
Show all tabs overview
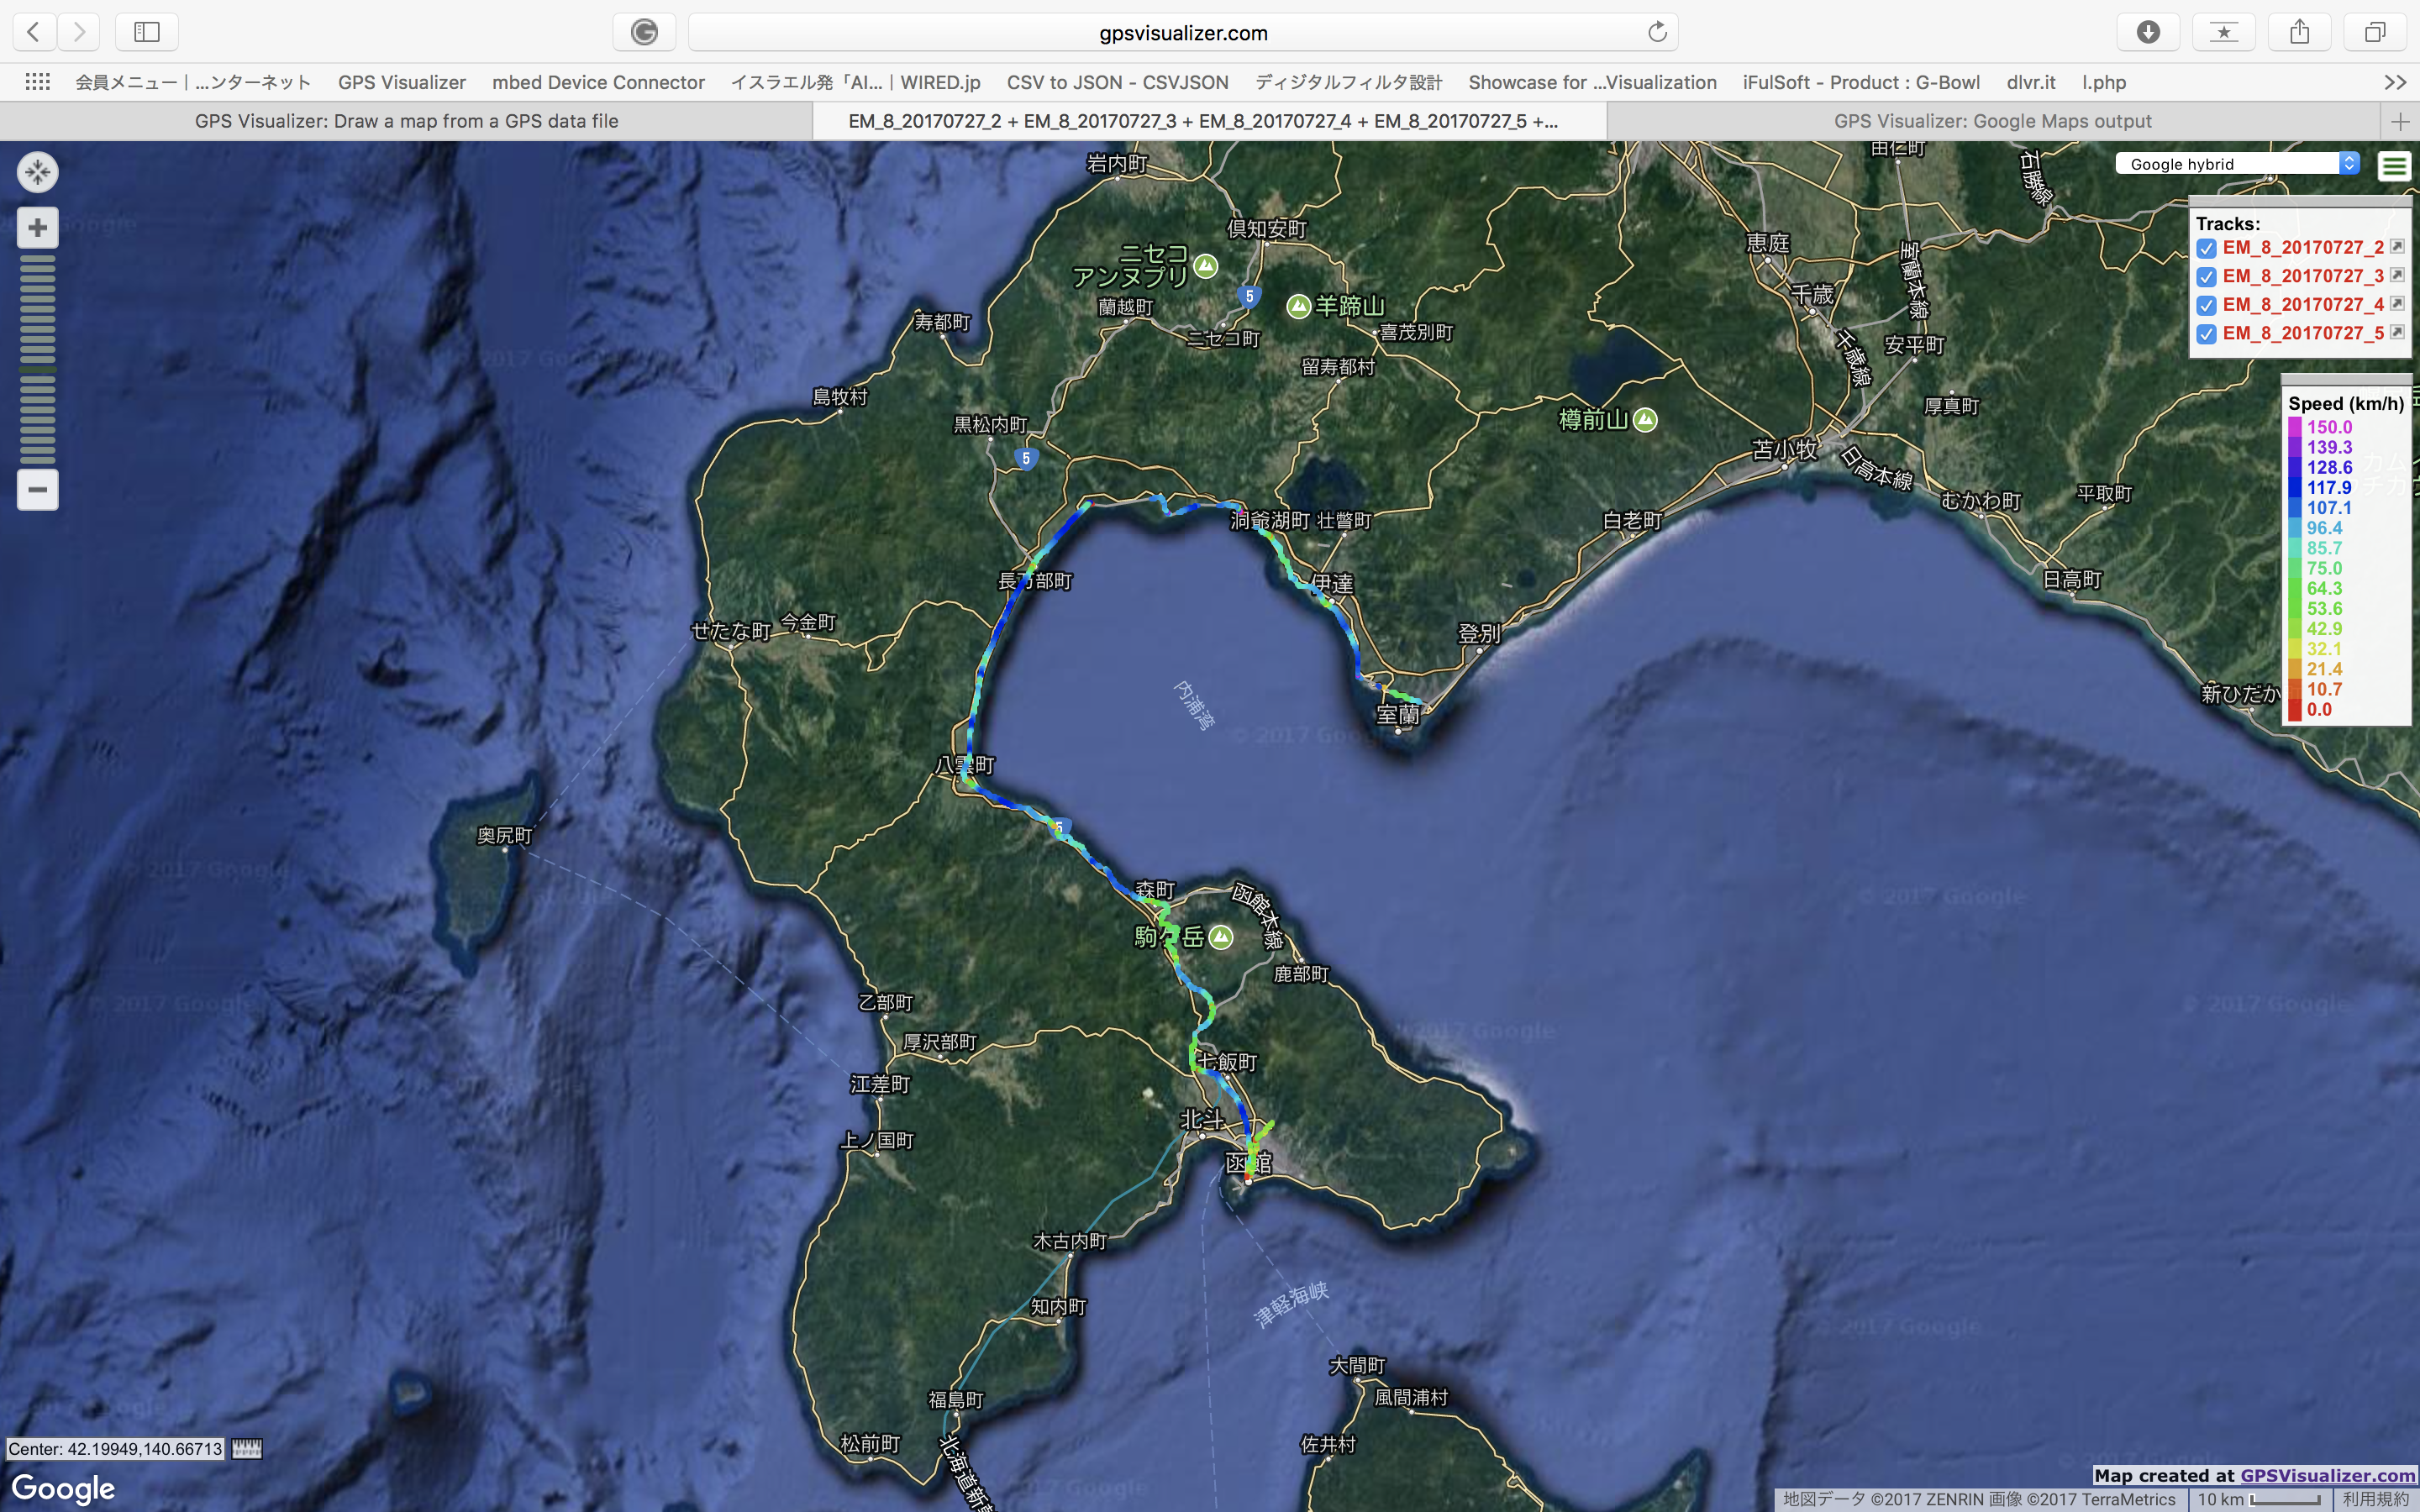click(x=2375, y=32)
